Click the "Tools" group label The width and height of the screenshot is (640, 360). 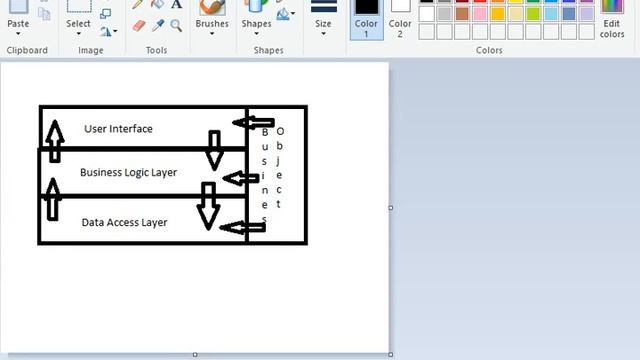(x=157, y=50)
